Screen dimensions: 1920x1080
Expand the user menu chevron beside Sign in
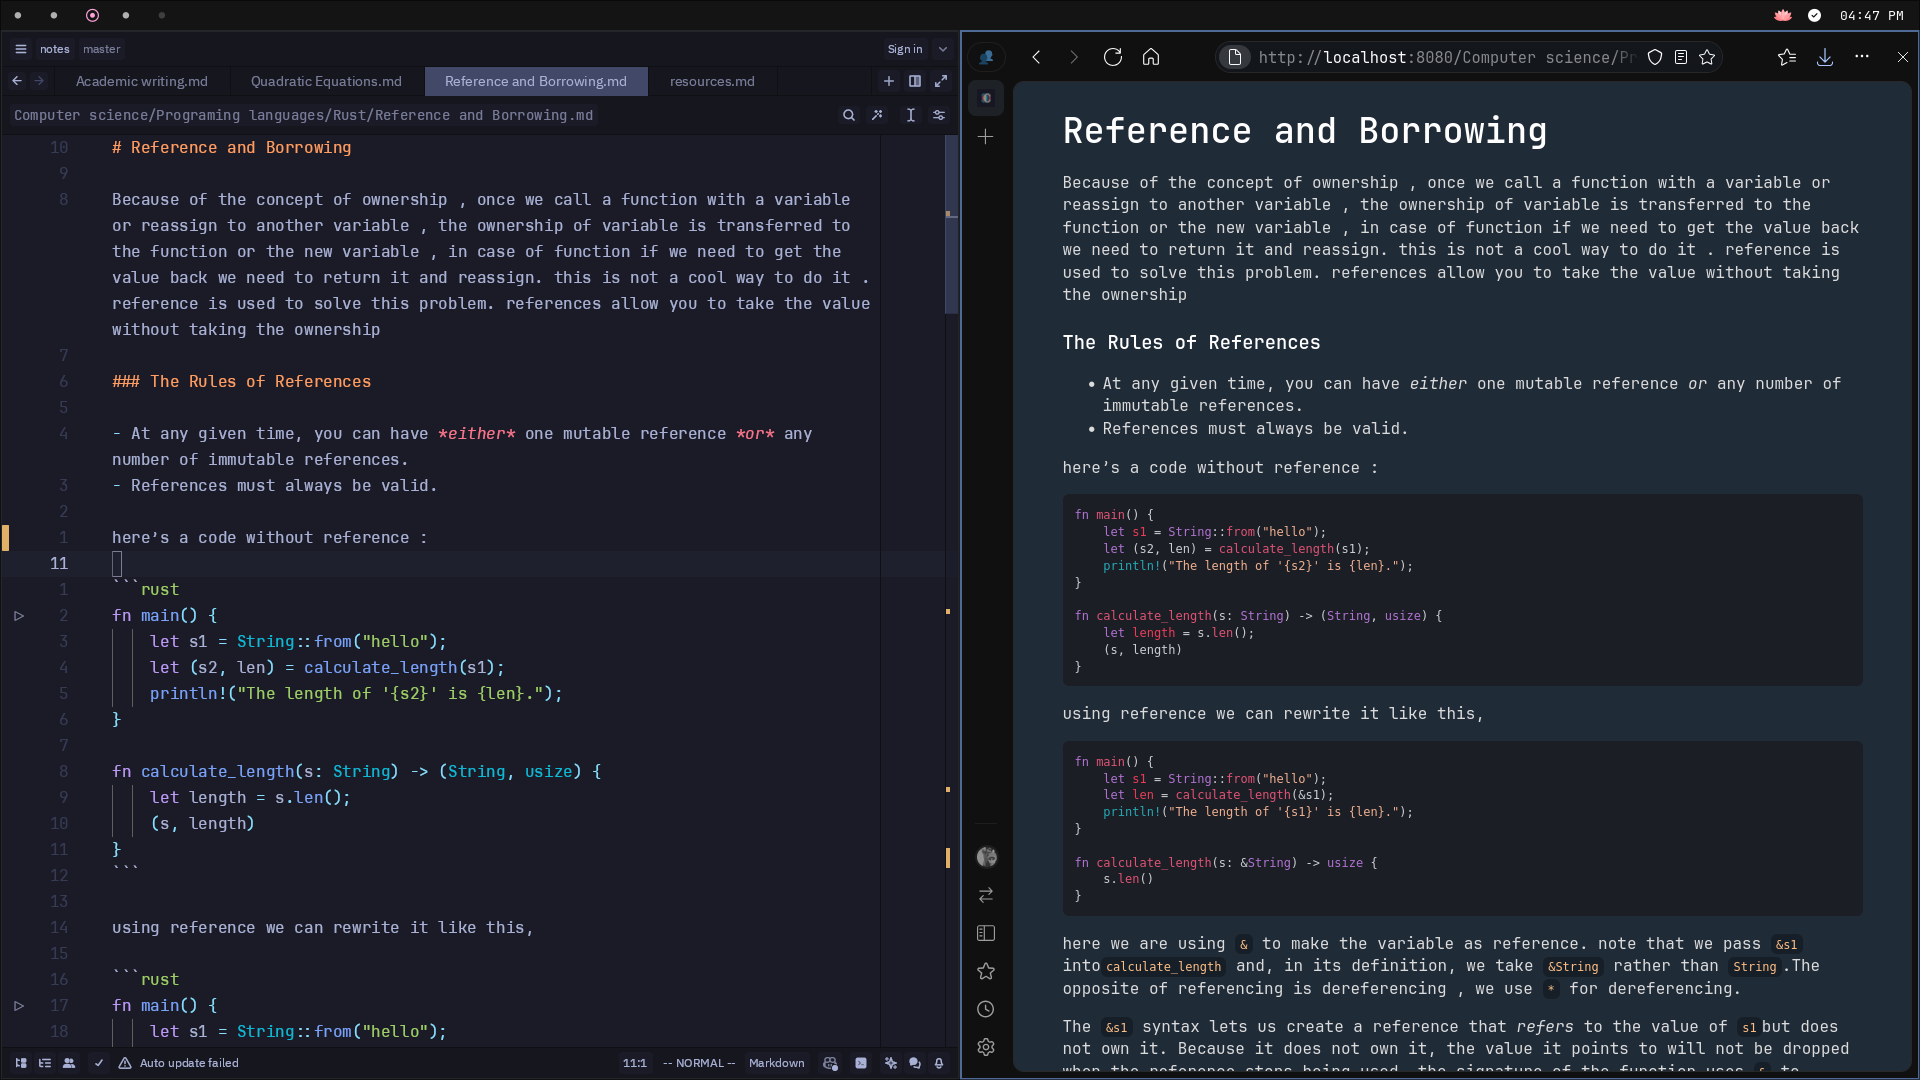(x=942, y=49)
